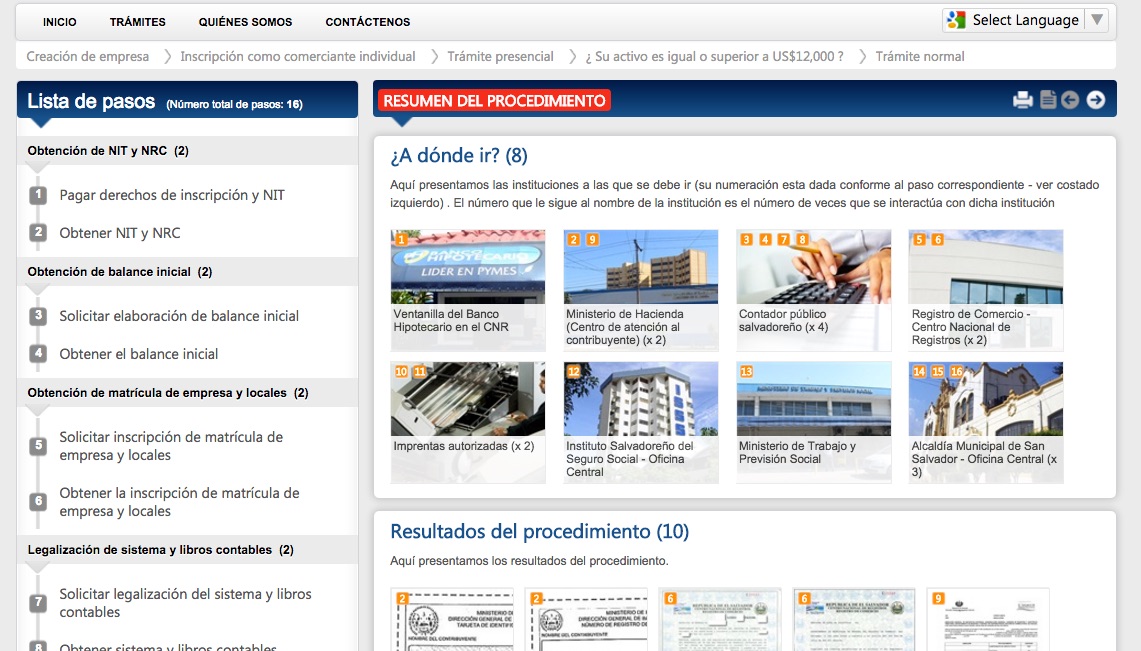The image size is (1141, 651).
Task: Select 'Solicitar elaboración de balance inicial' step
Action: coord(179,316)
